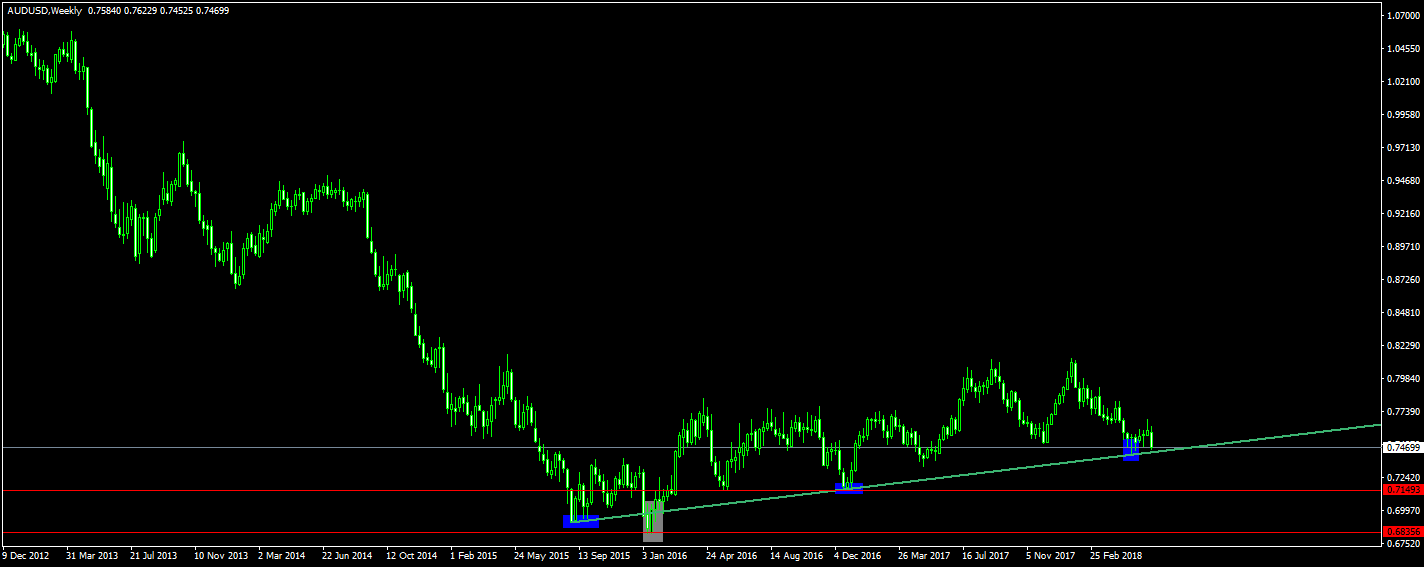
Task: Click the red 0.68356 price label
Action: click(x=1401, y=531)
